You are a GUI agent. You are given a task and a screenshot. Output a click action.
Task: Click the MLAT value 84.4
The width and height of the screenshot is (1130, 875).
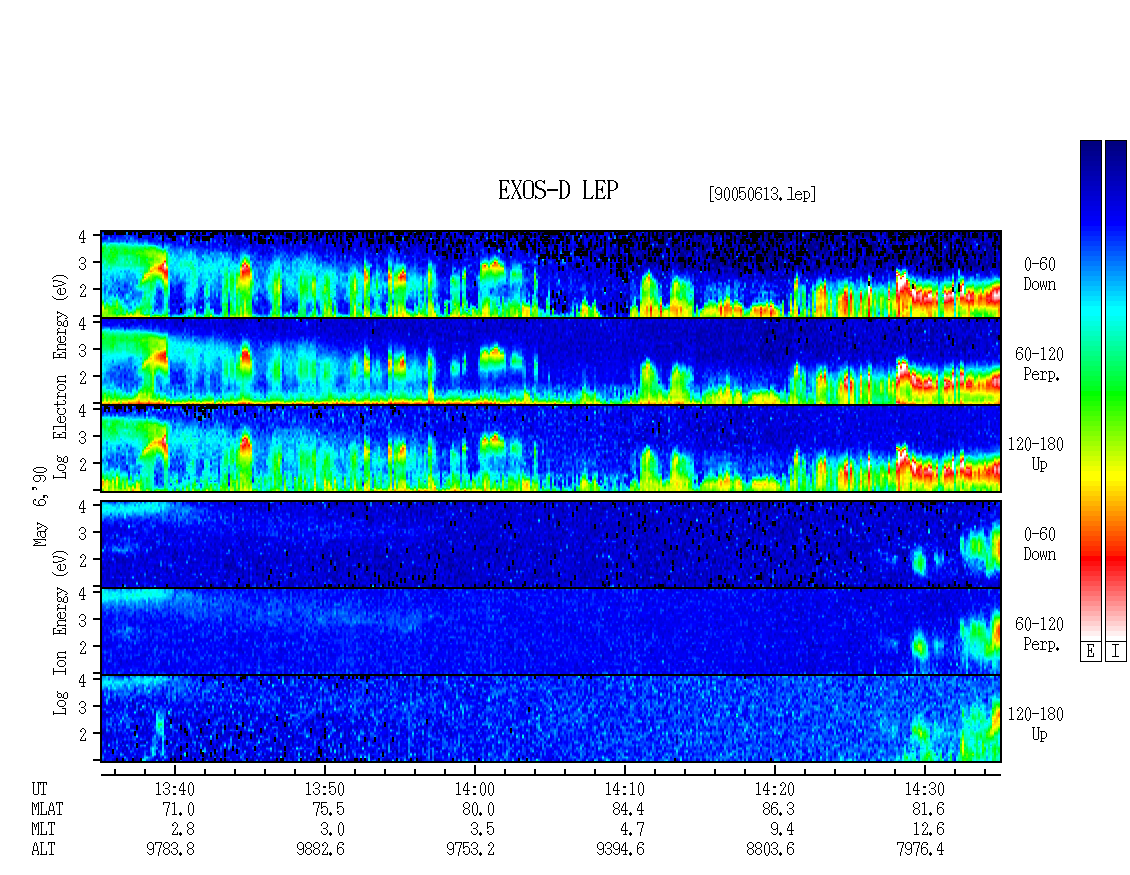pos(628,809)
